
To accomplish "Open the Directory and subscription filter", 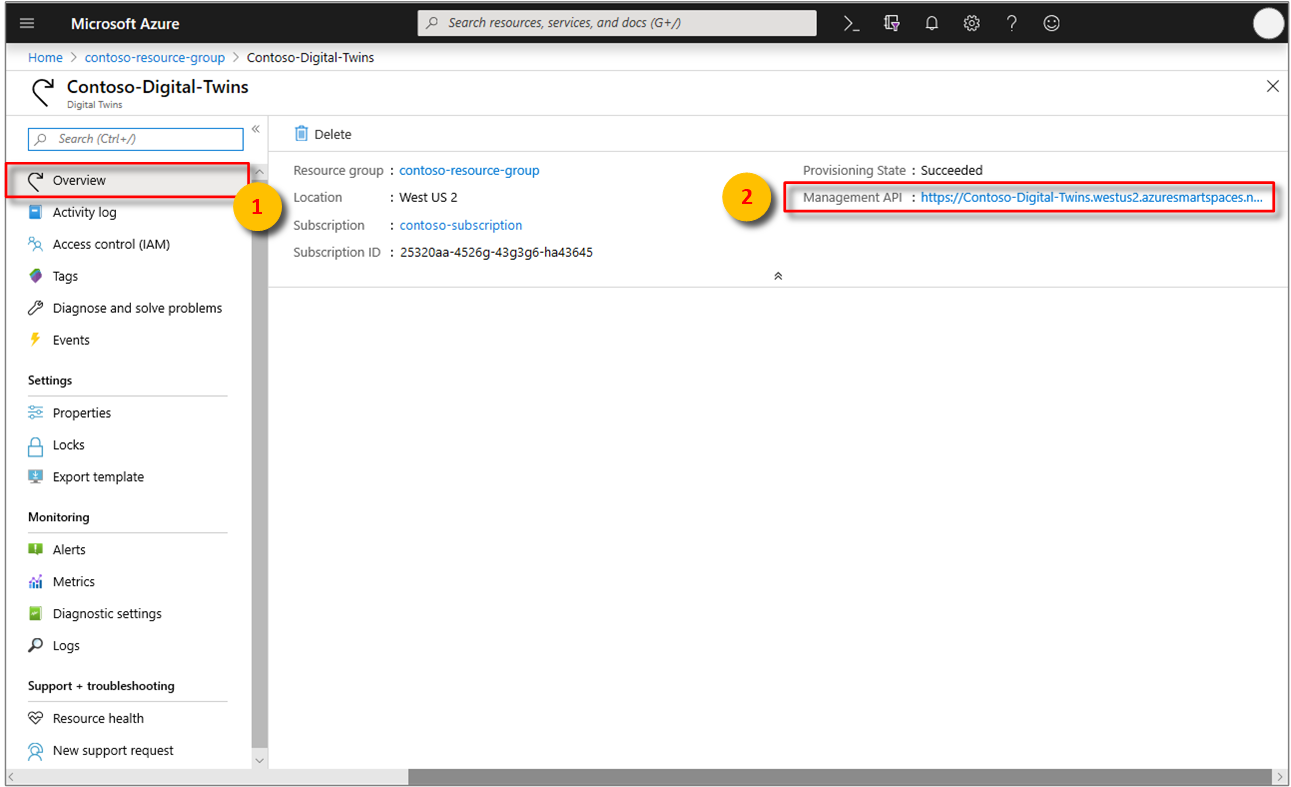I will pyautogui.click(x=892, y=23).
